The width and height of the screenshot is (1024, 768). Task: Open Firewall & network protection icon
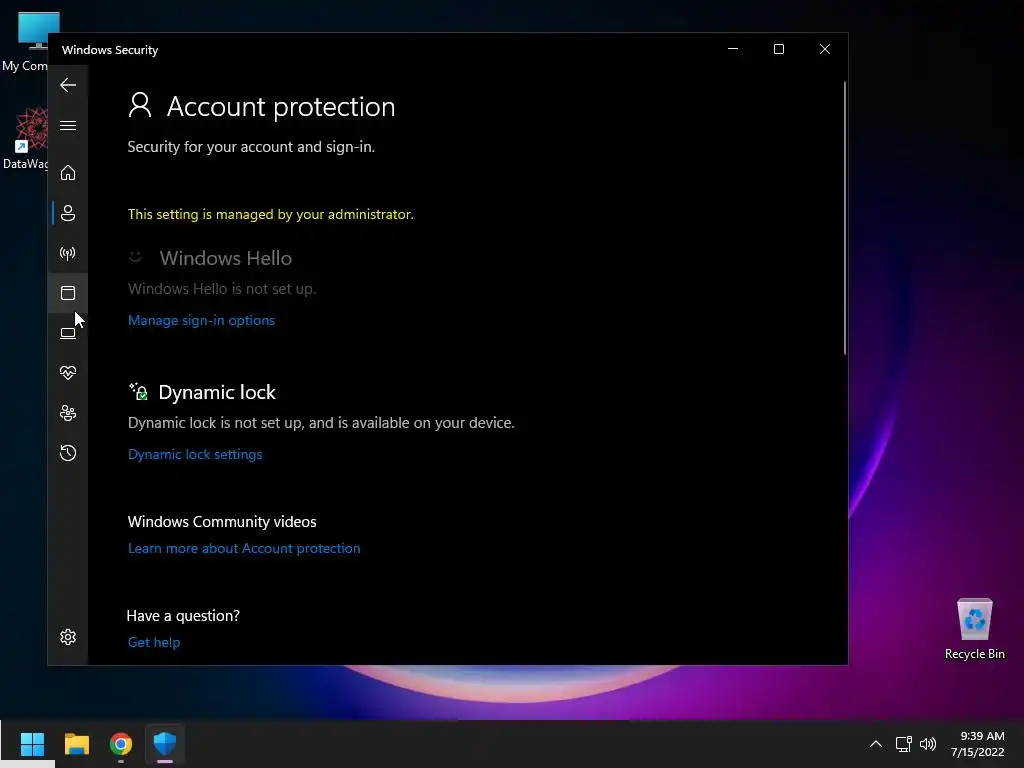(x=68, y=253)
